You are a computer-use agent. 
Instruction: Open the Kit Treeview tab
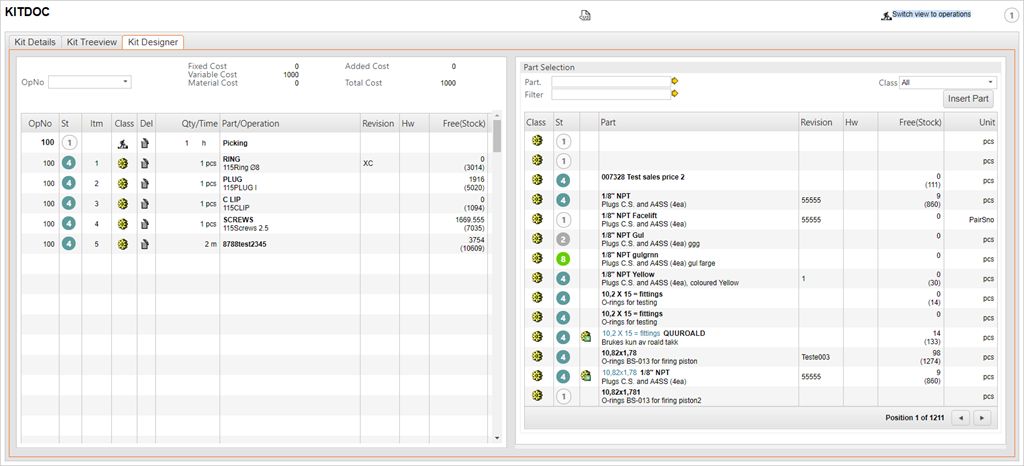click(92, 42)
